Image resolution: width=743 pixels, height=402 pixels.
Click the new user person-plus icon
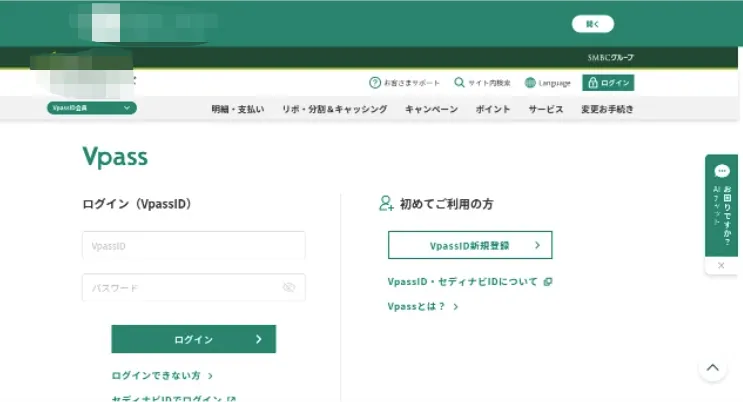[x=386, y=204]
